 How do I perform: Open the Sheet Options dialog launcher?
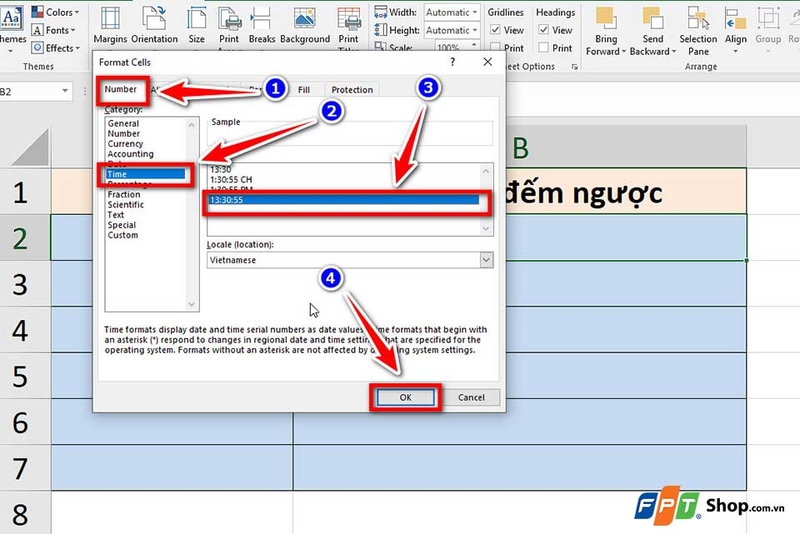coord(574,67)
